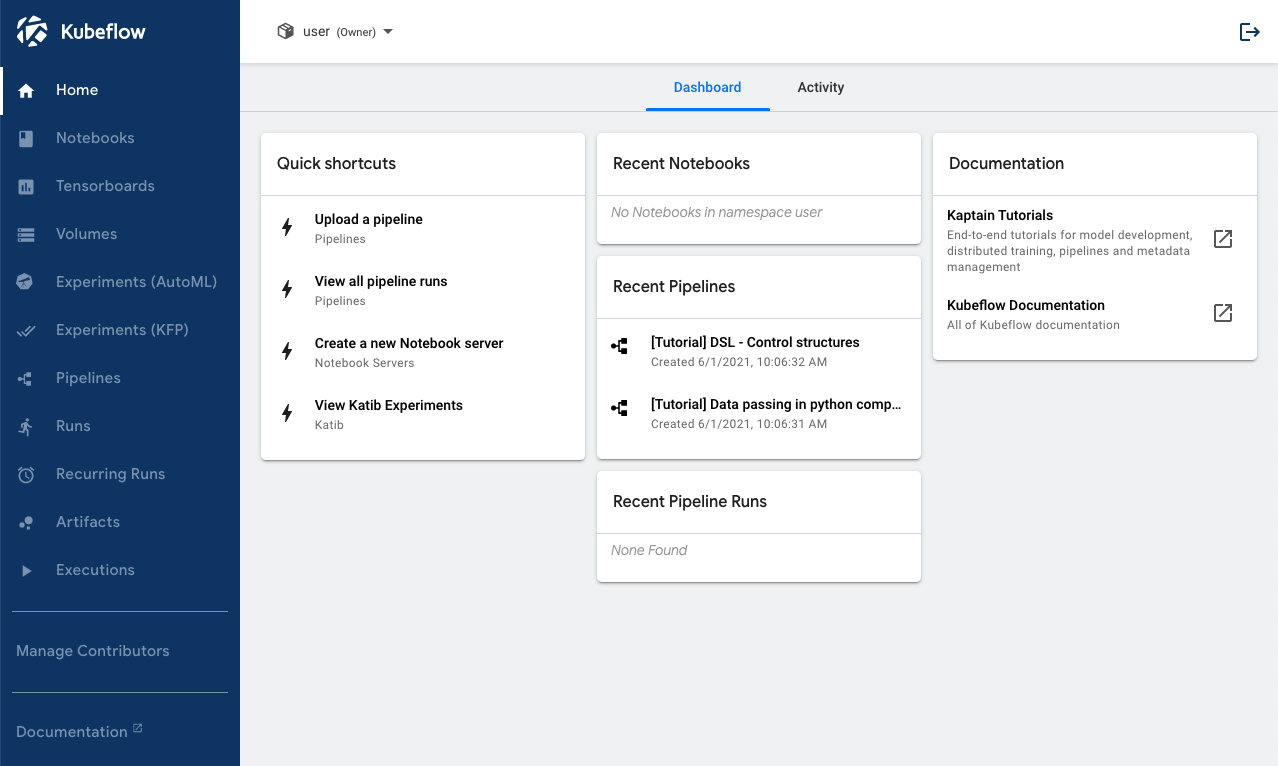This screenshot has width=1278, height=766.
Task: Click the Artifacts bubble icon
Action: click(x=26, y=522)
